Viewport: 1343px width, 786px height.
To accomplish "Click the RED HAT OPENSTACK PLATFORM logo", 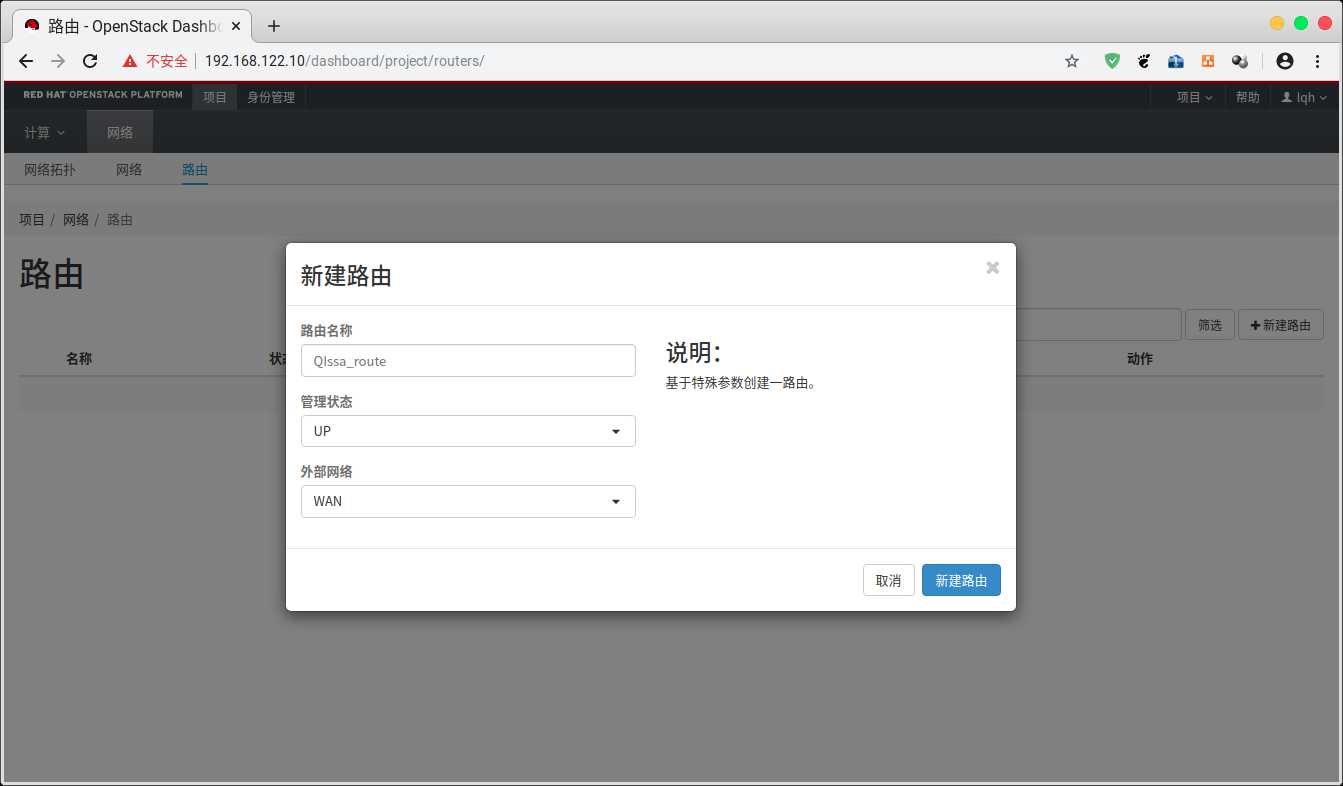I will pos(103,95).
